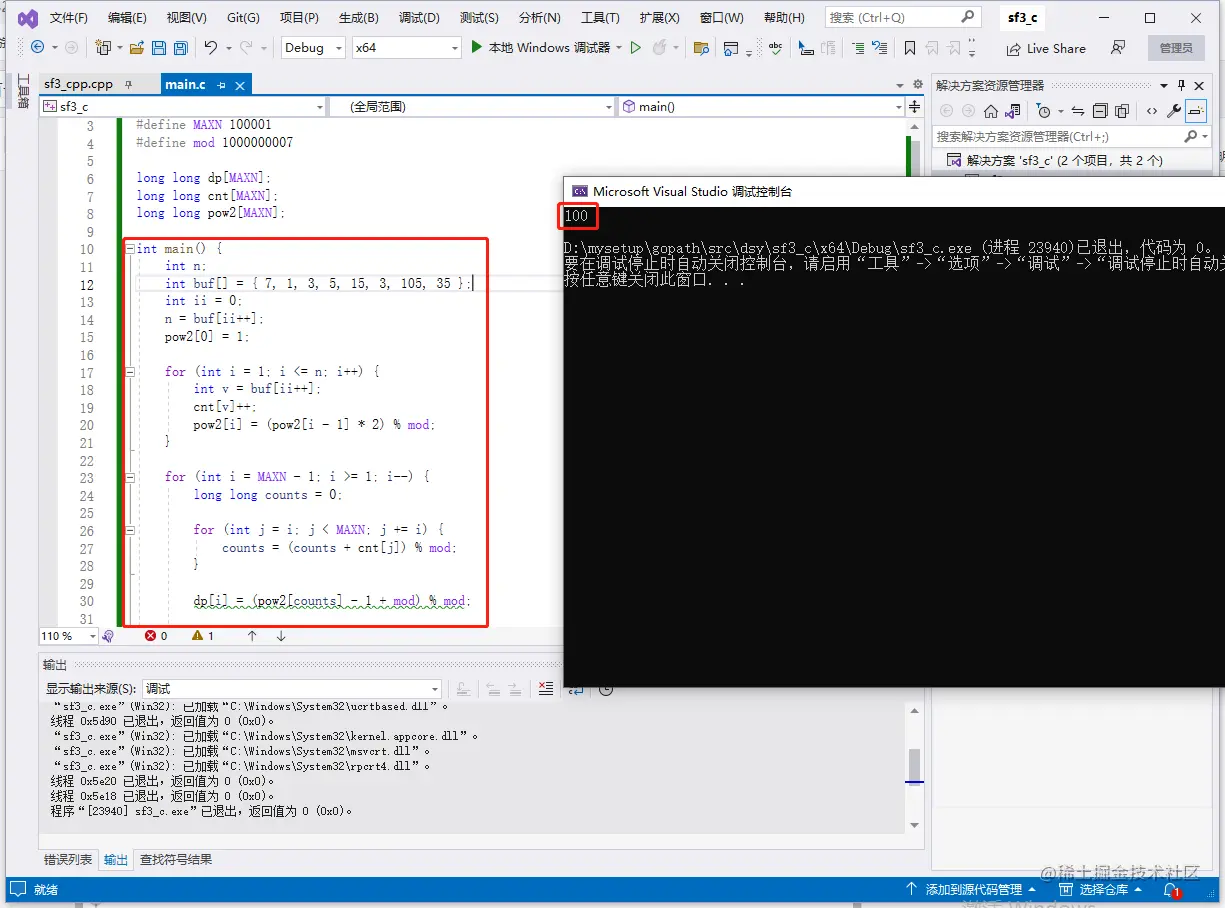
Task: Open the x64 platform dropdown
Action: click(x=407, y=48)
